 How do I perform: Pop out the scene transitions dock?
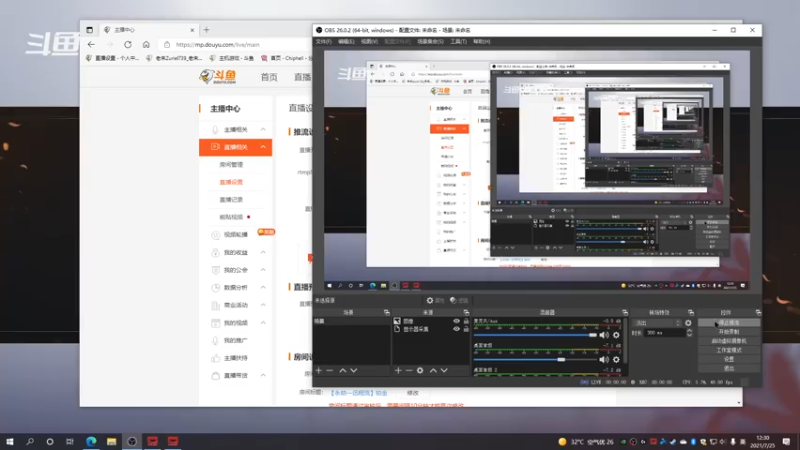(691, 312)
